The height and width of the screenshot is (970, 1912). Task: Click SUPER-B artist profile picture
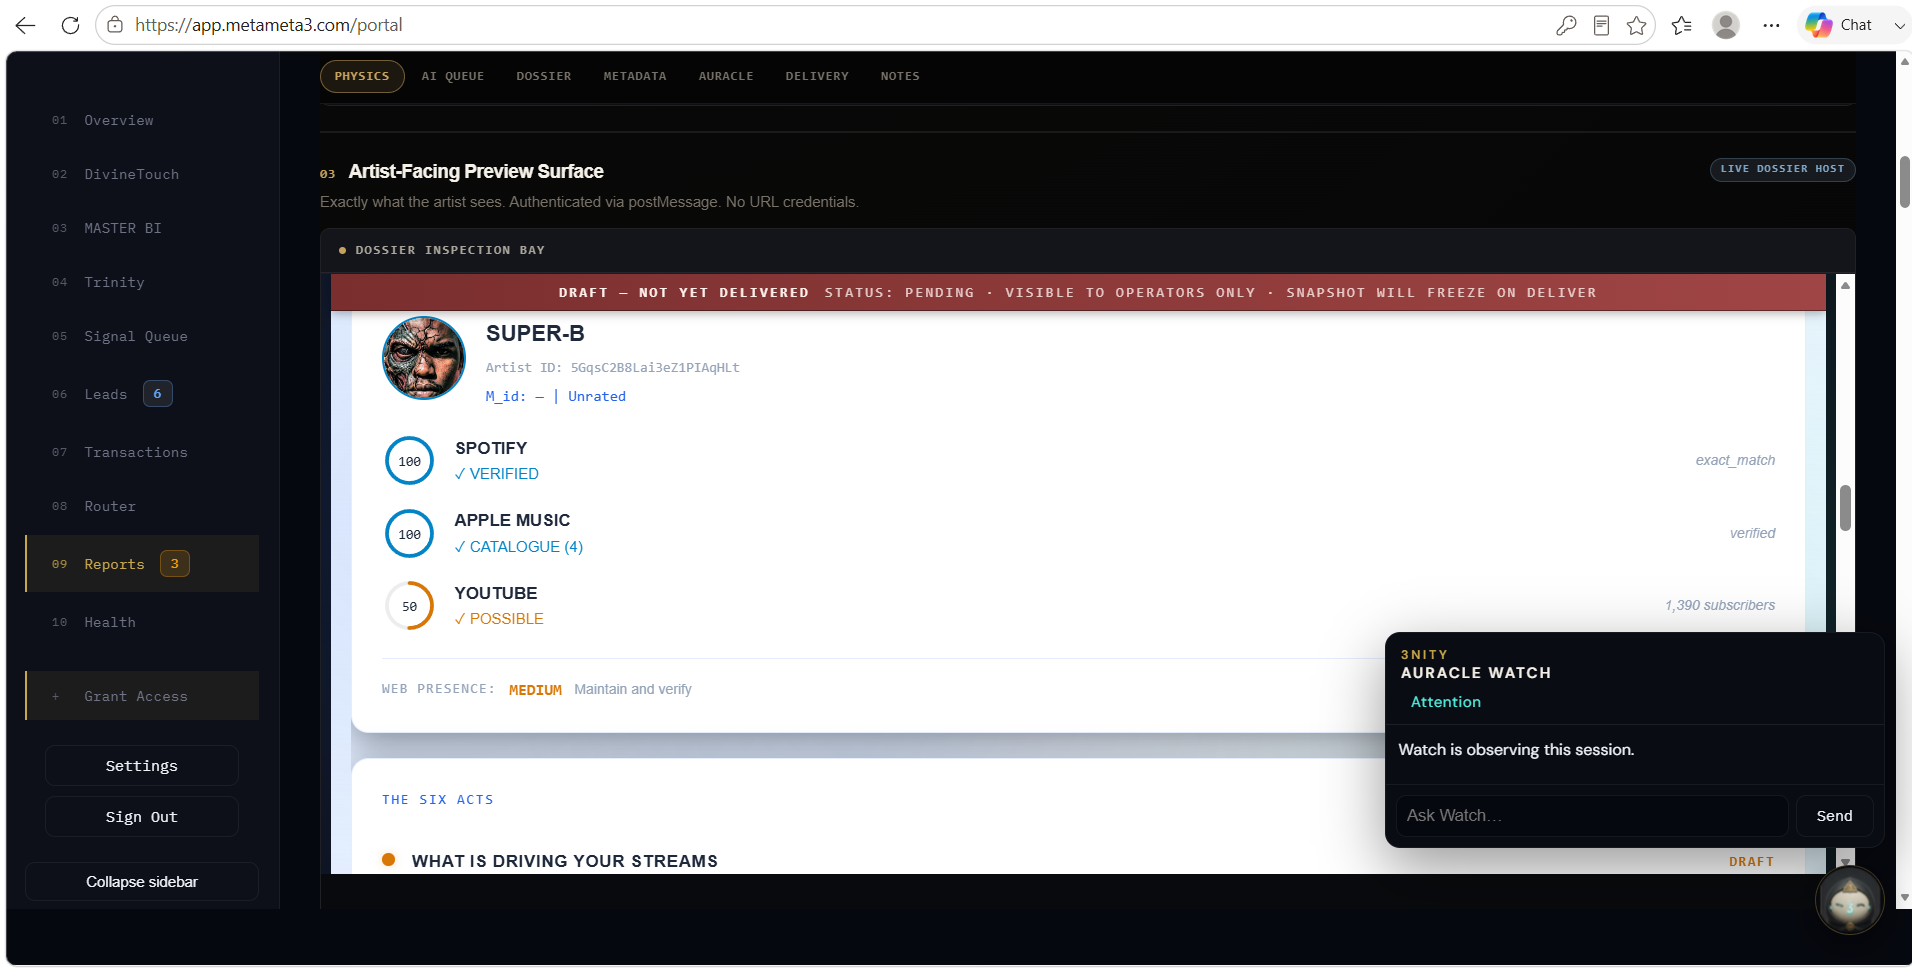424,358
